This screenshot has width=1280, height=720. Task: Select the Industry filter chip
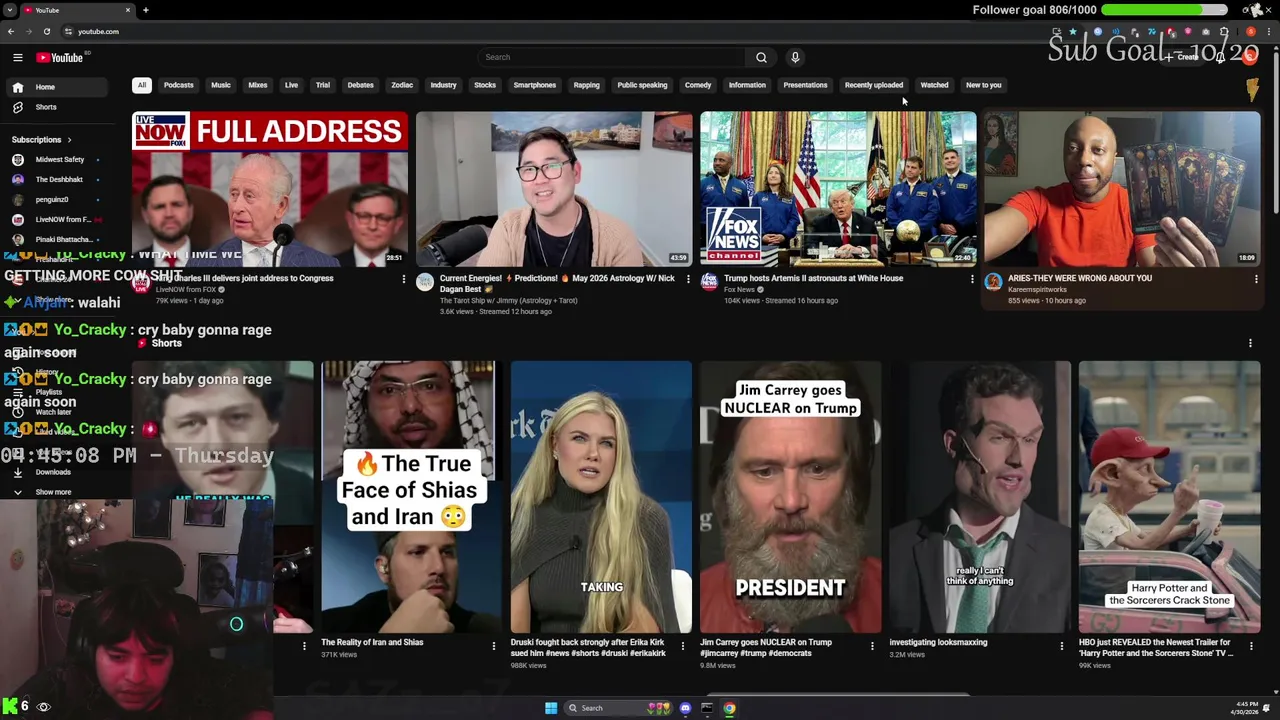coord(443,85)
